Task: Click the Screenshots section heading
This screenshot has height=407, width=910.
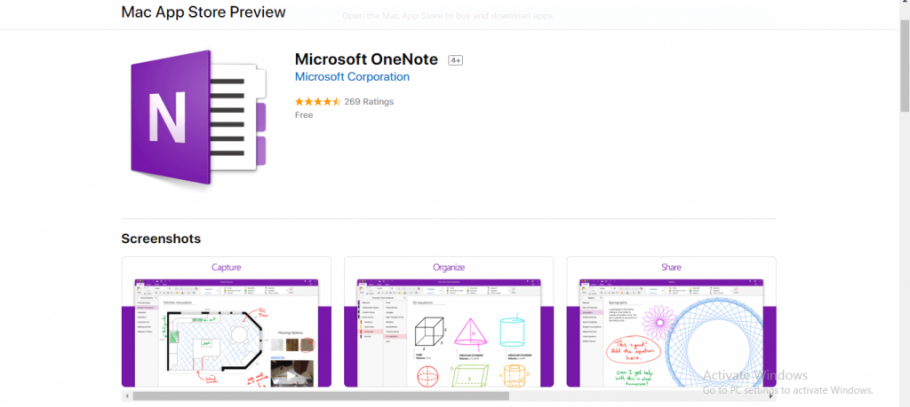Action: click(161, 239)
